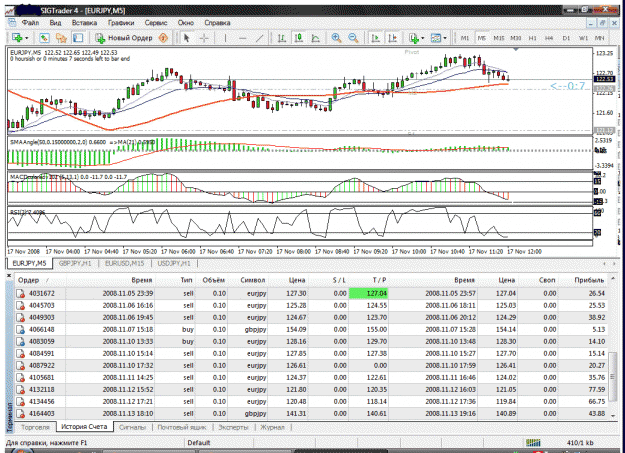Click the Новый Ордер button
This screenshot has height=453, width=625.
click(x=124, y=38)
